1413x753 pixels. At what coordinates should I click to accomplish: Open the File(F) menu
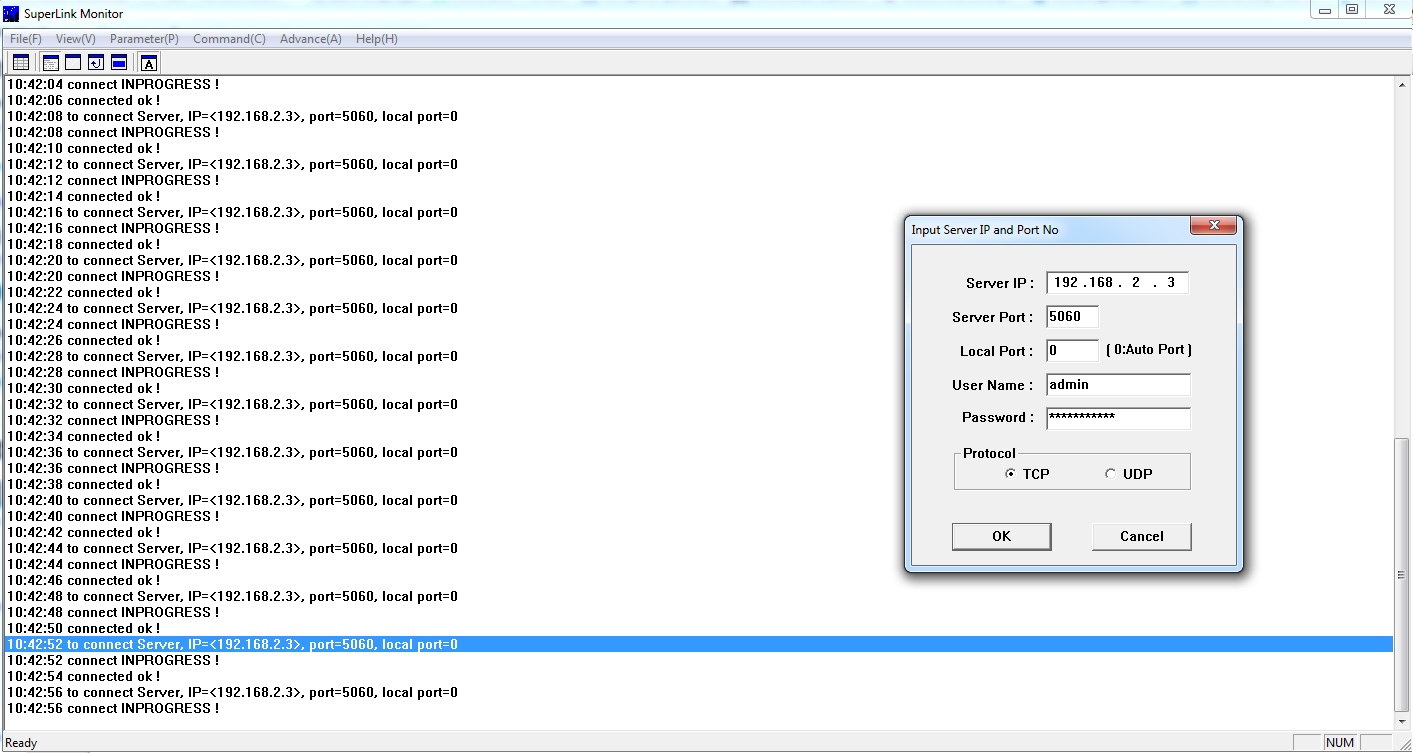[x=26, y=39]
